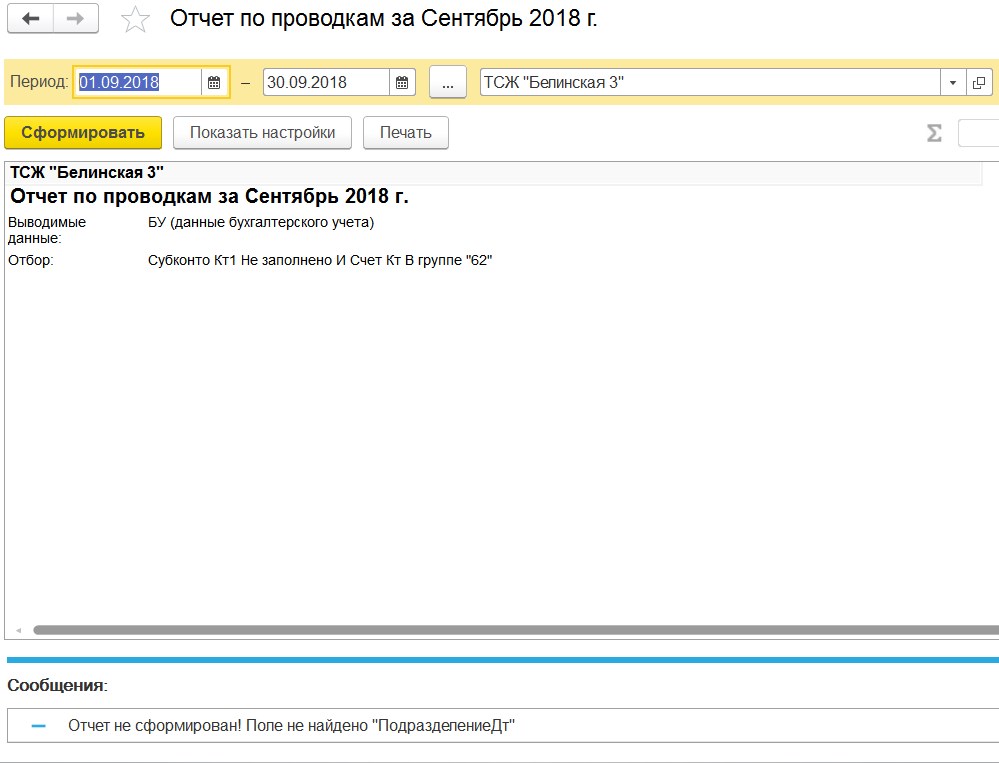Click the scroll-left arrow of the report
The height and width of the screenshot is (763, 999).
[x=17, y=631]
